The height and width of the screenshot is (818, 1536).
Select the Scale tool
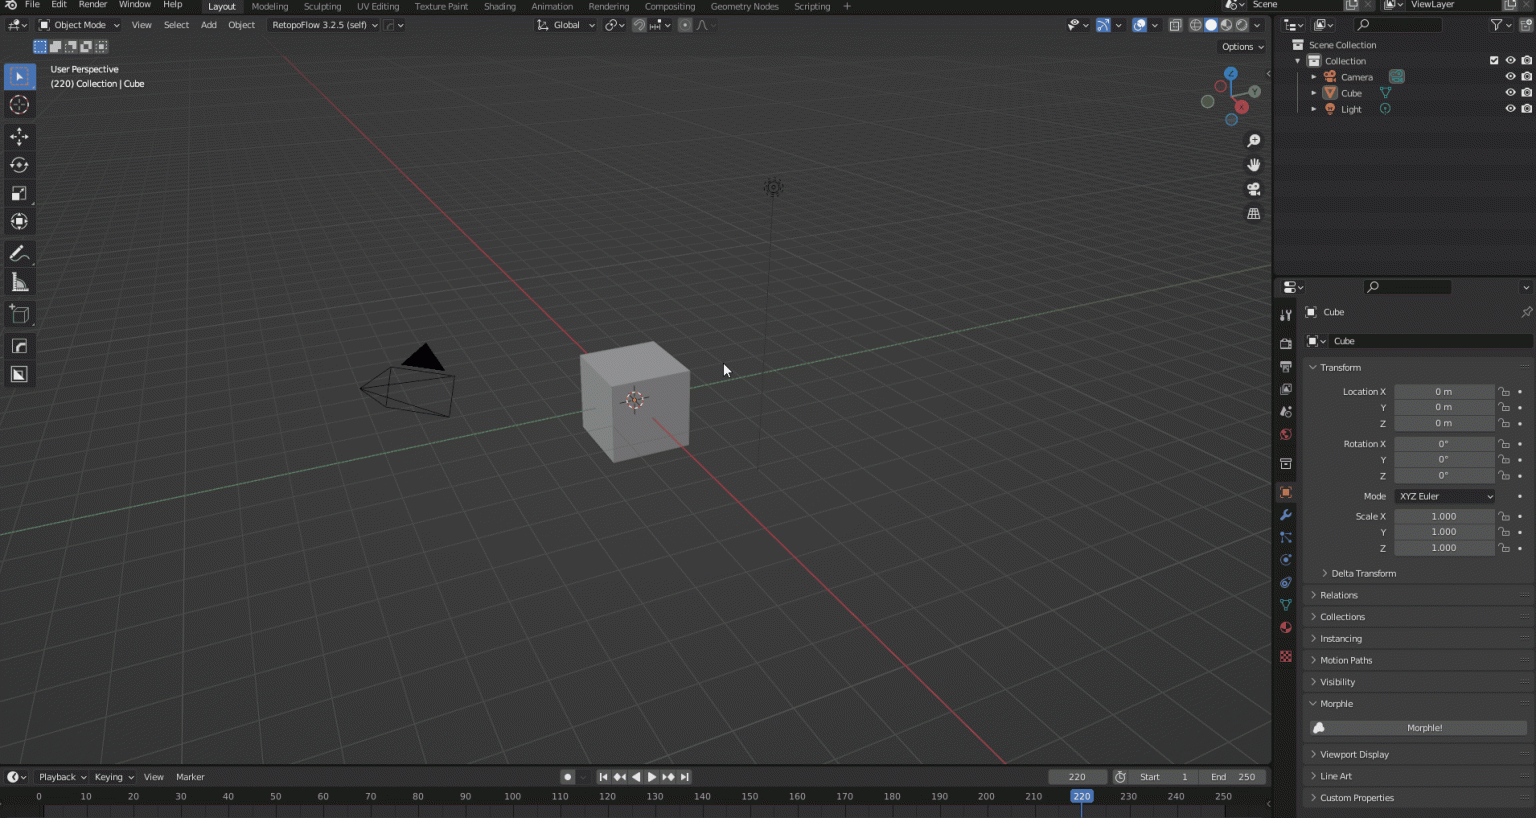tap(19, 193)
